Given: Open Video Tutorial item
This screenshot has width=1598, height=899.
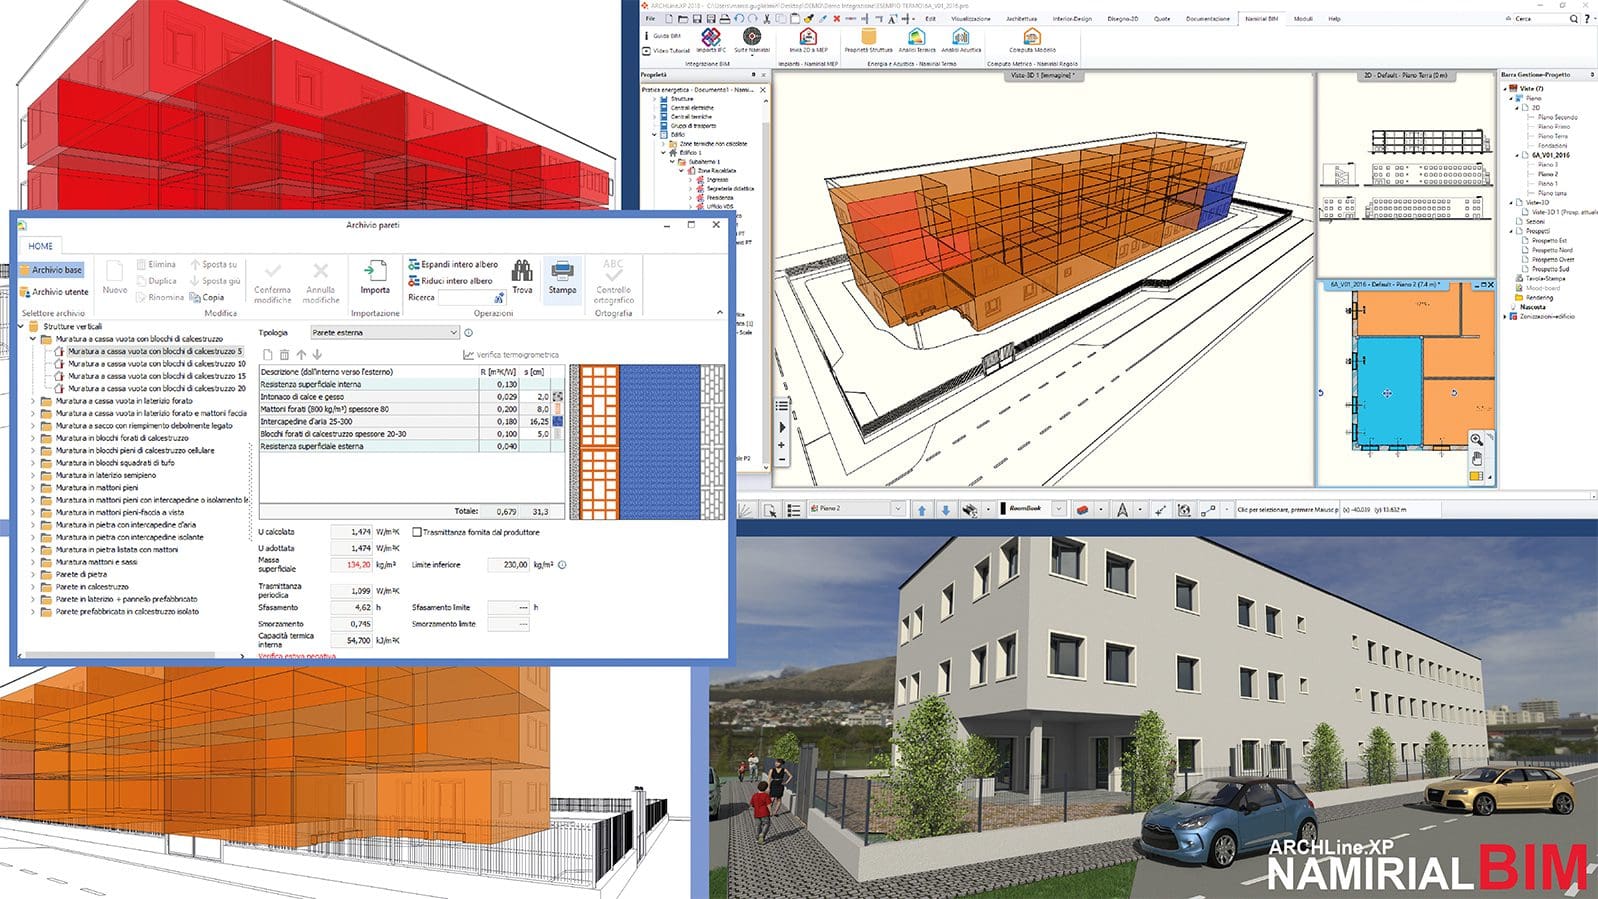Looking at the screenshot, I should coord(666,50).
